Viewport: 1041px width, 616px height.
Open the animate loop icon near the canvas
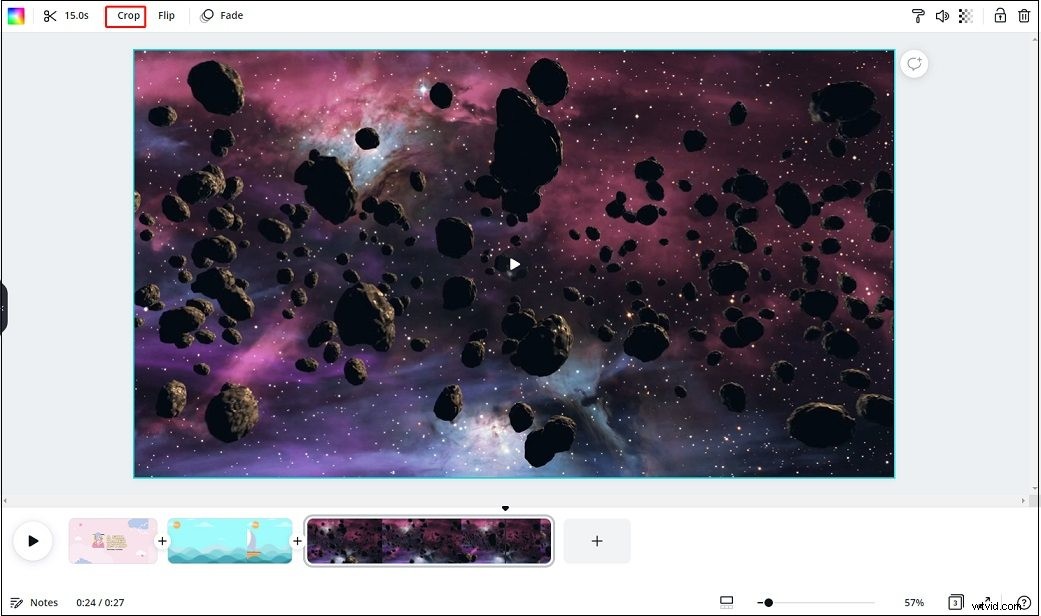pos(913,63)
